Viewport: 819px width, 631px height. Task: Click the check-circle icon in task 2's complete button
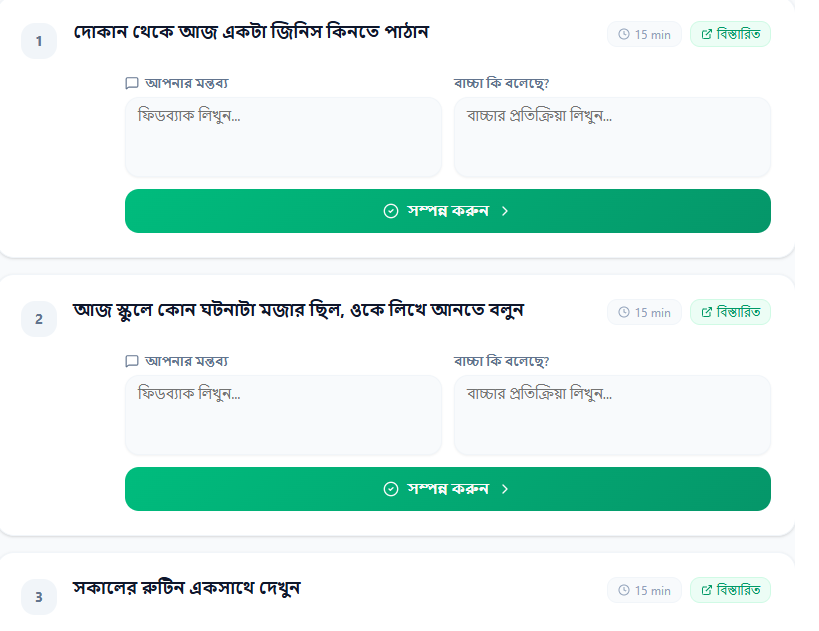point(390,489)
